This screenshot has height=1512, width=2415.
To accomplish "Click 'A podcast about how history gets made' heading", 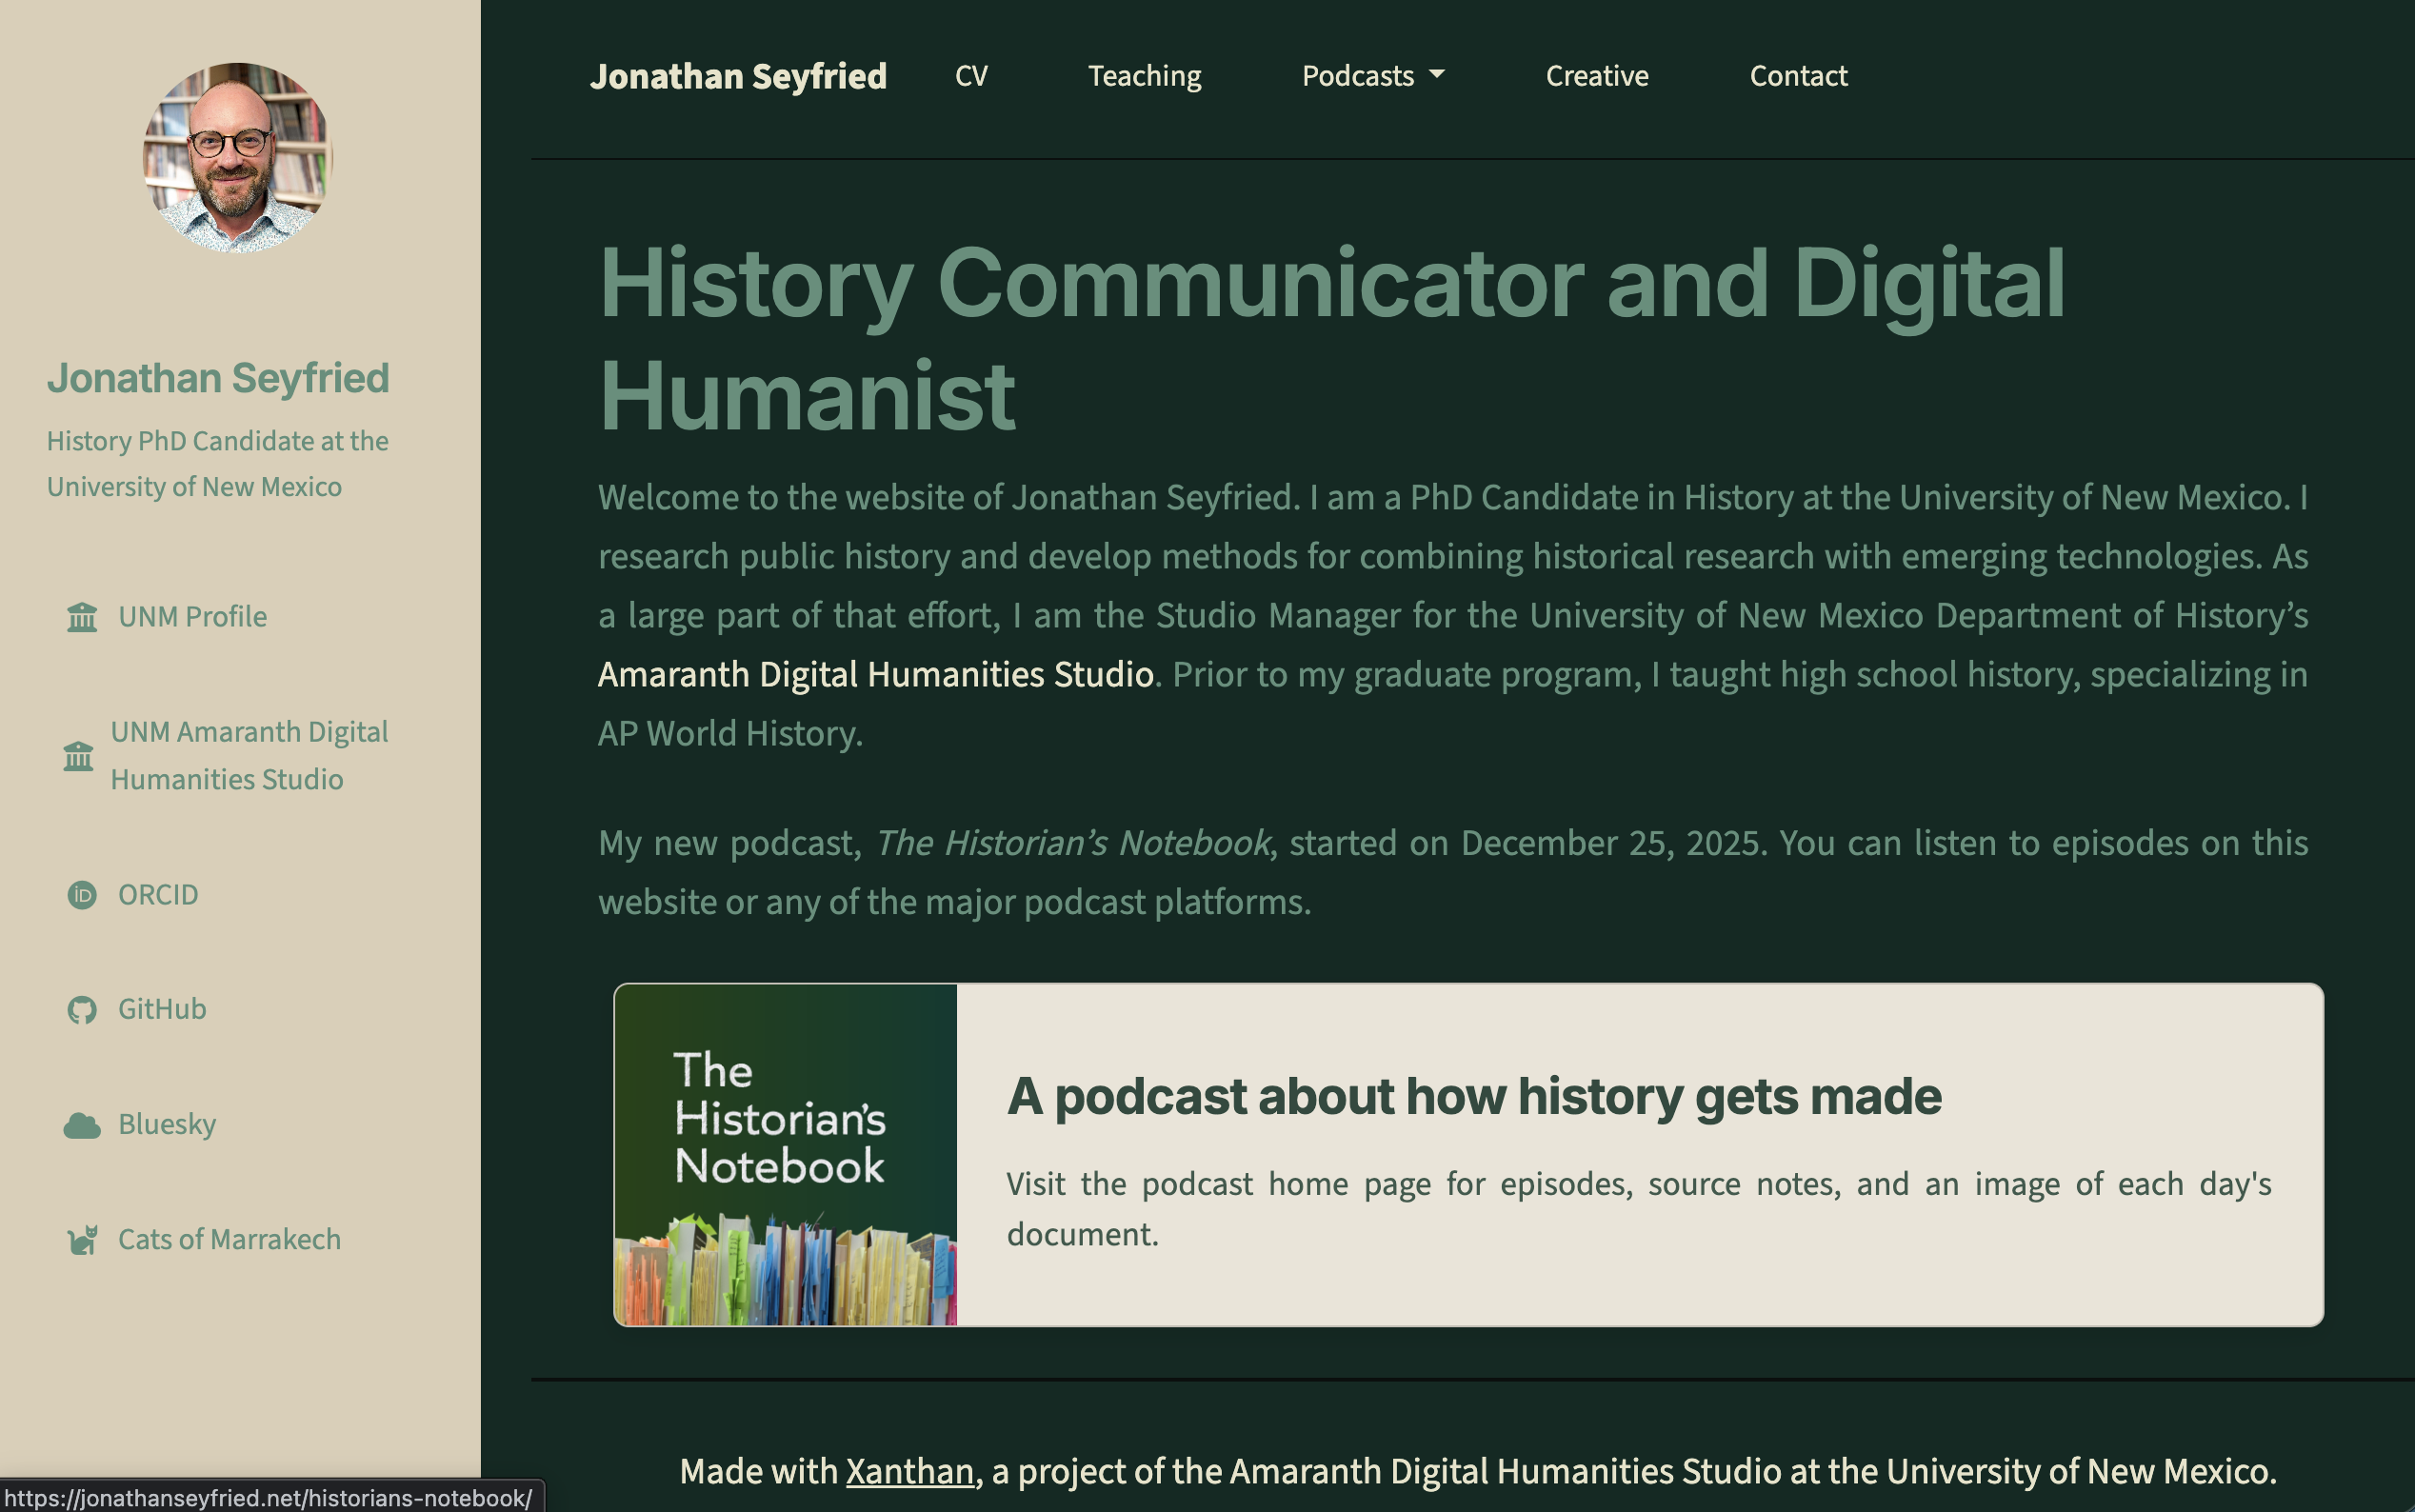I will pyautogui.click(x=1474, y=1096).
